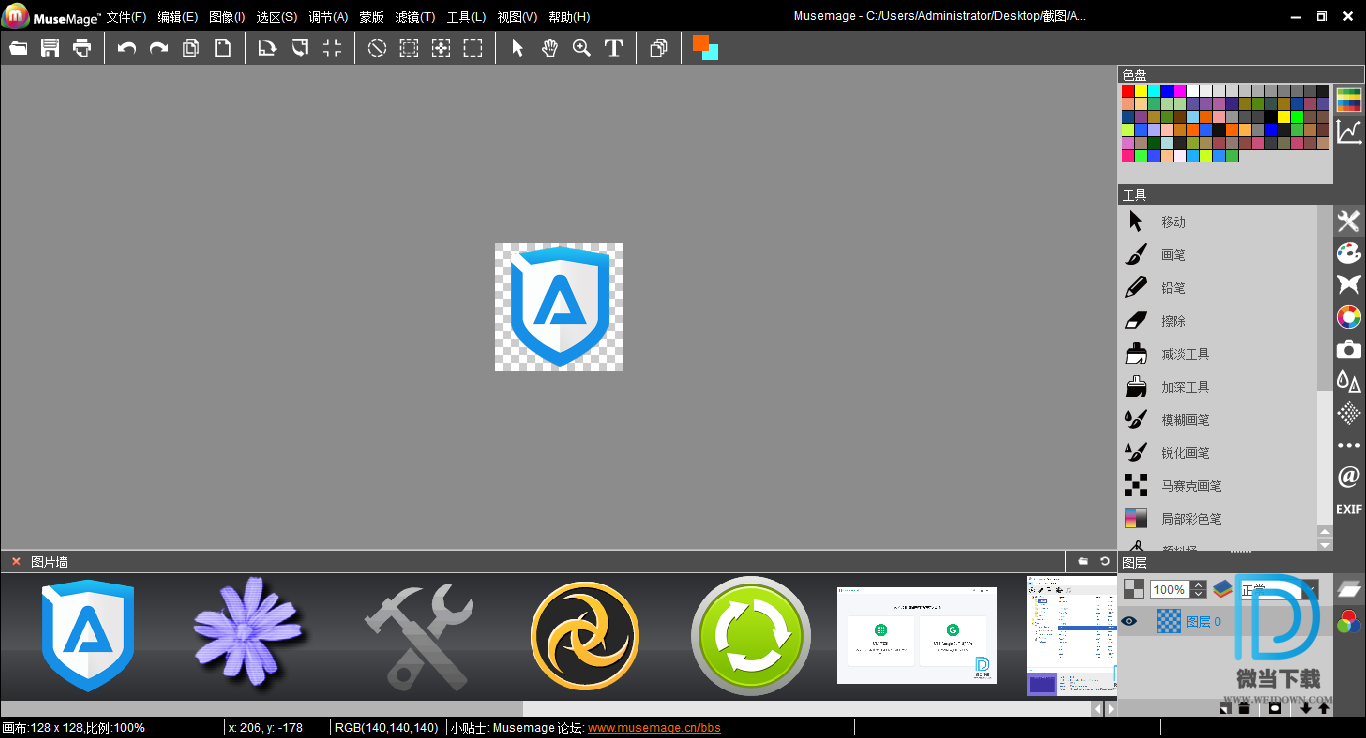The image size is (1366, 738).
Task: Redo the action with the toolbar arrow
Action: click(159, 48)
